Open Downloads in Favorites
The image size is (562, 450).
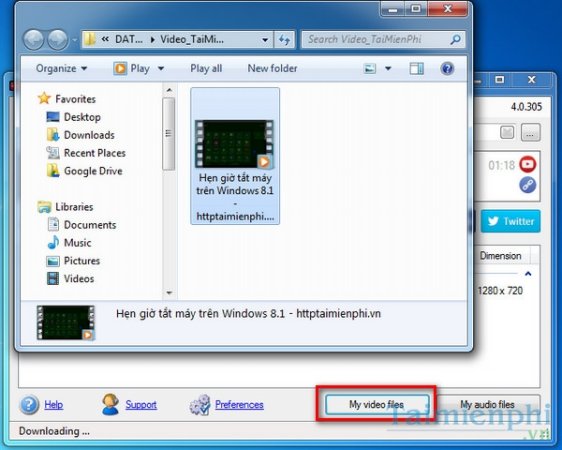pyautogui.click(x=89, y=135)
